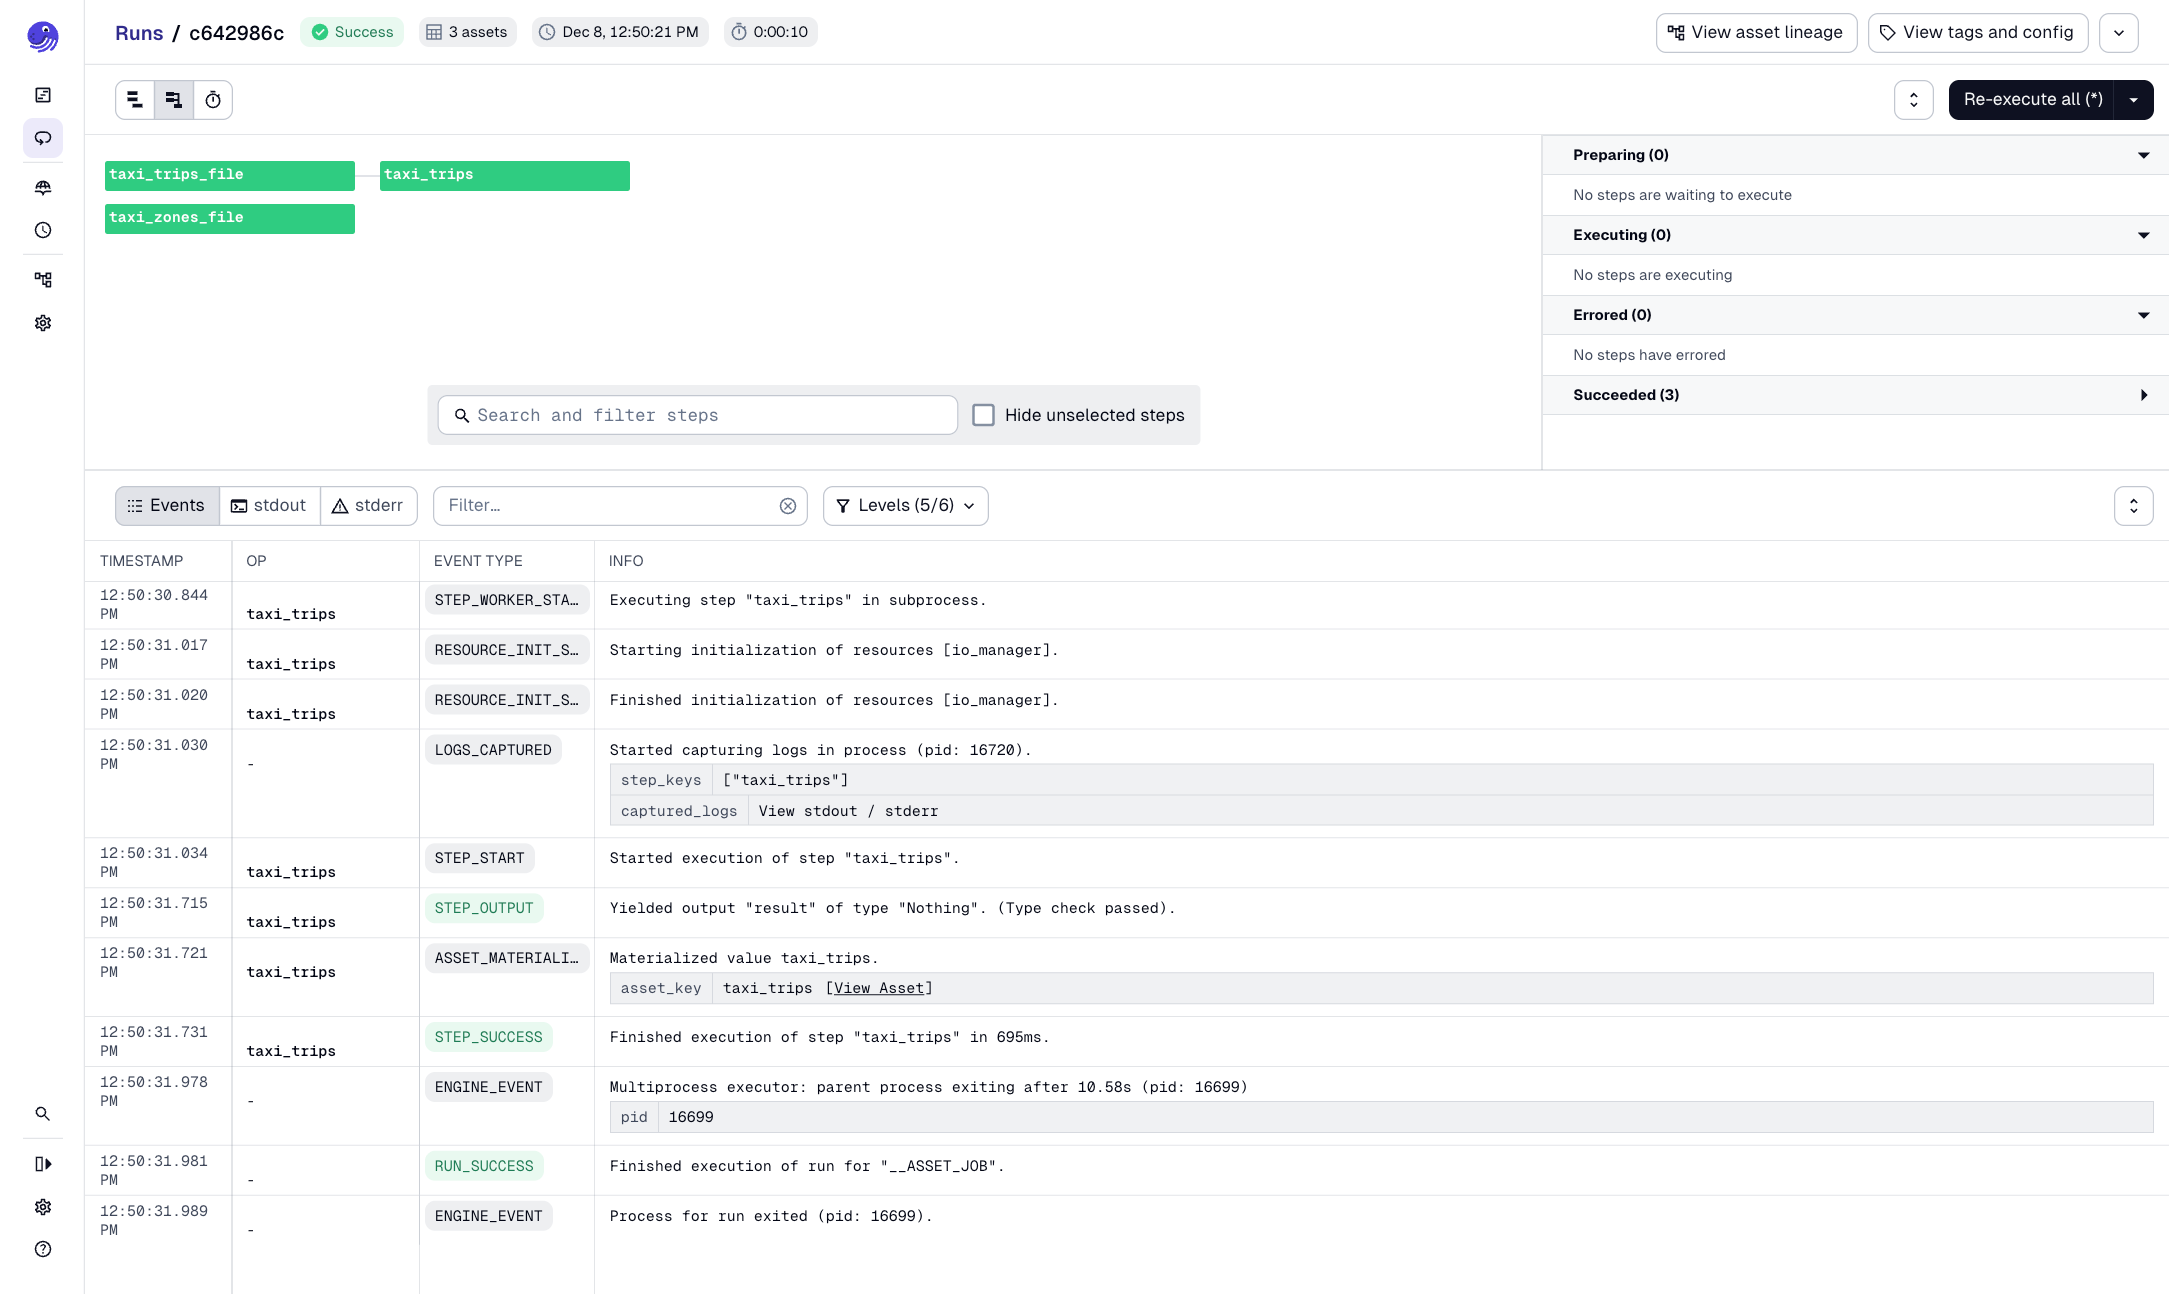Open Schedules using the clock icon

click(x=43, y=230)
